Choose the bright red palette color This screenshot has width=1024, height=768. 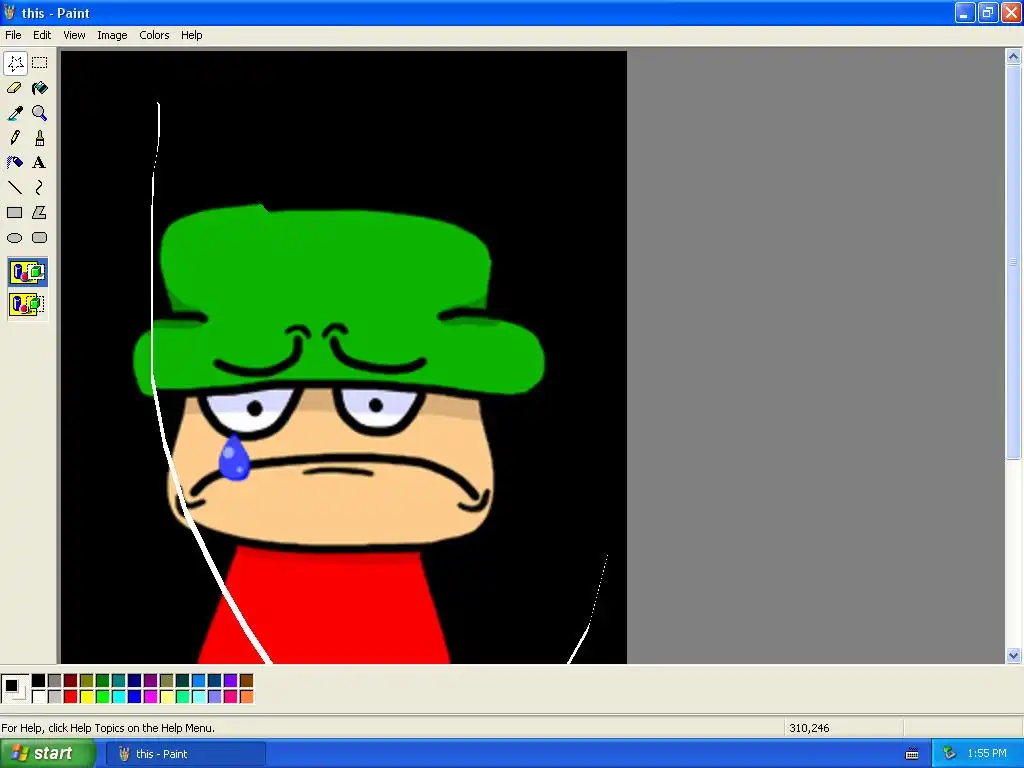(71, 697)
